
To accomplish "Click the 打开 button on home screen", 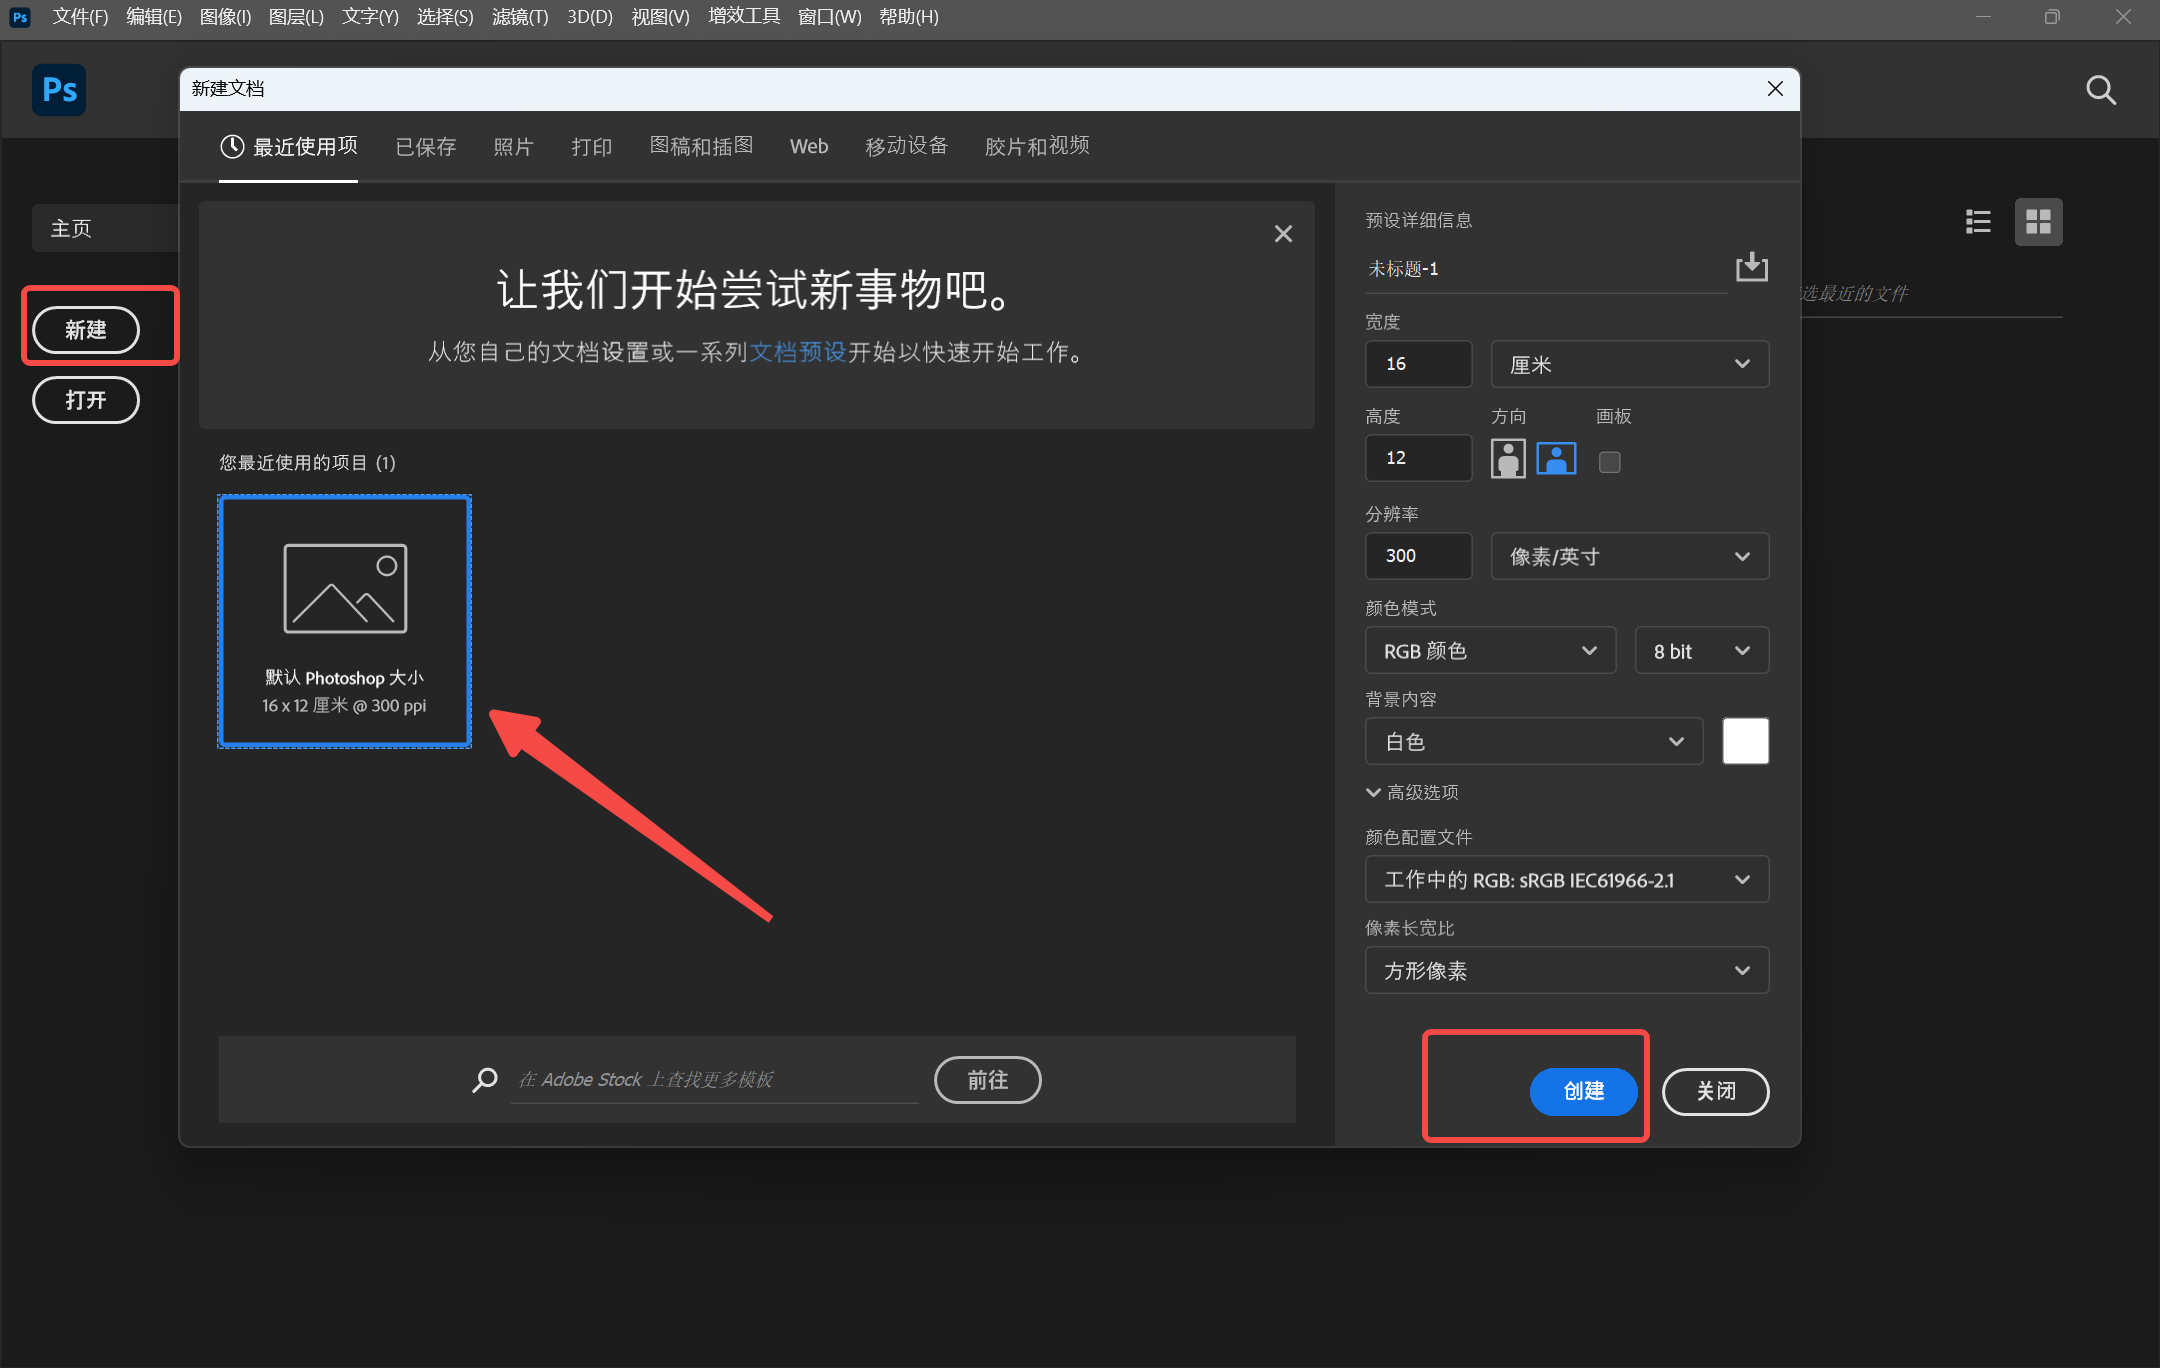I will click(x=86, y=400).
